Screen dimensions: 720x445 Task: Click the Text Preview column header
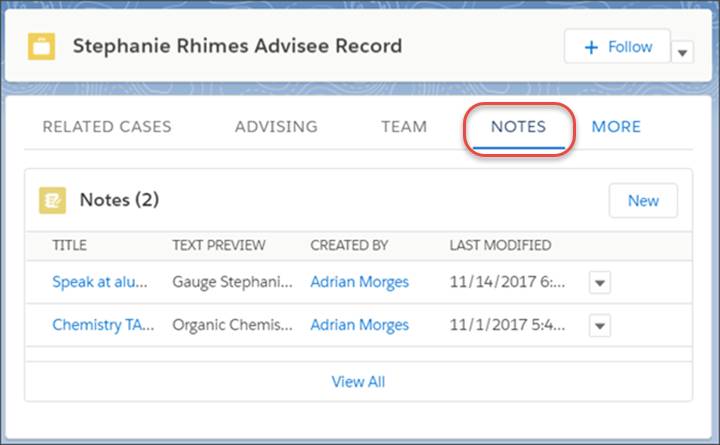pos(219,245)
